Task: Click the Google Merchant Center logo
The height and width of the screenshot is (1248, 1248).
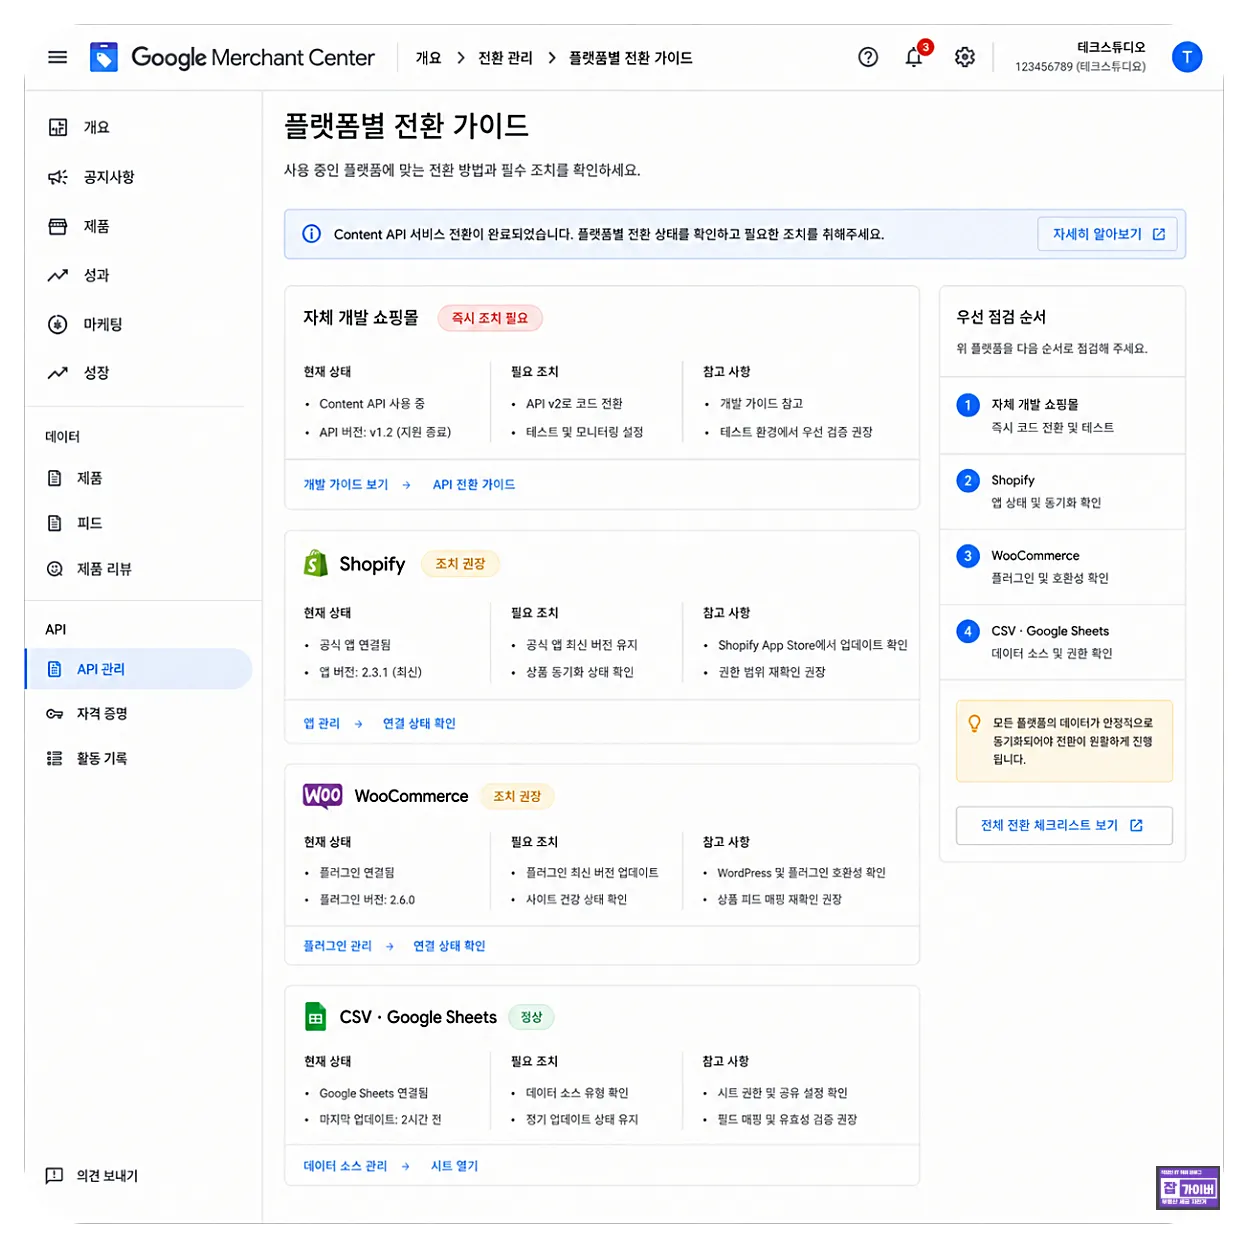Action: point(232,57)
